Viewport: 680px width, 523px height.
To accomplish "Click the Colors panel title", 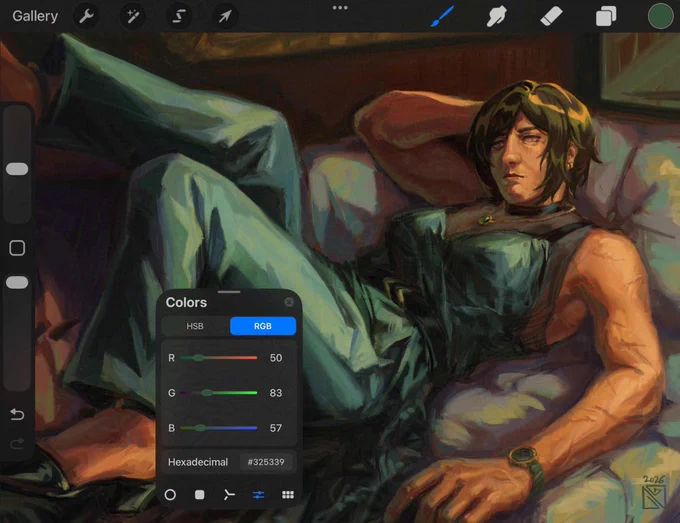I will click(x=186, y=302).
